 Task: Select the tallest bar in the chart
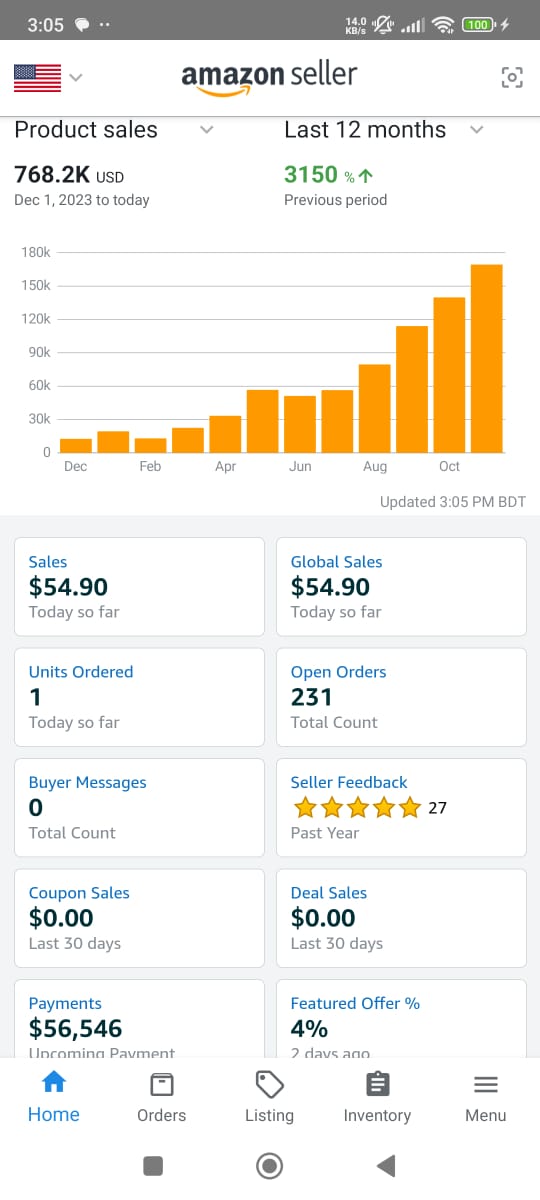coord(486,358)
